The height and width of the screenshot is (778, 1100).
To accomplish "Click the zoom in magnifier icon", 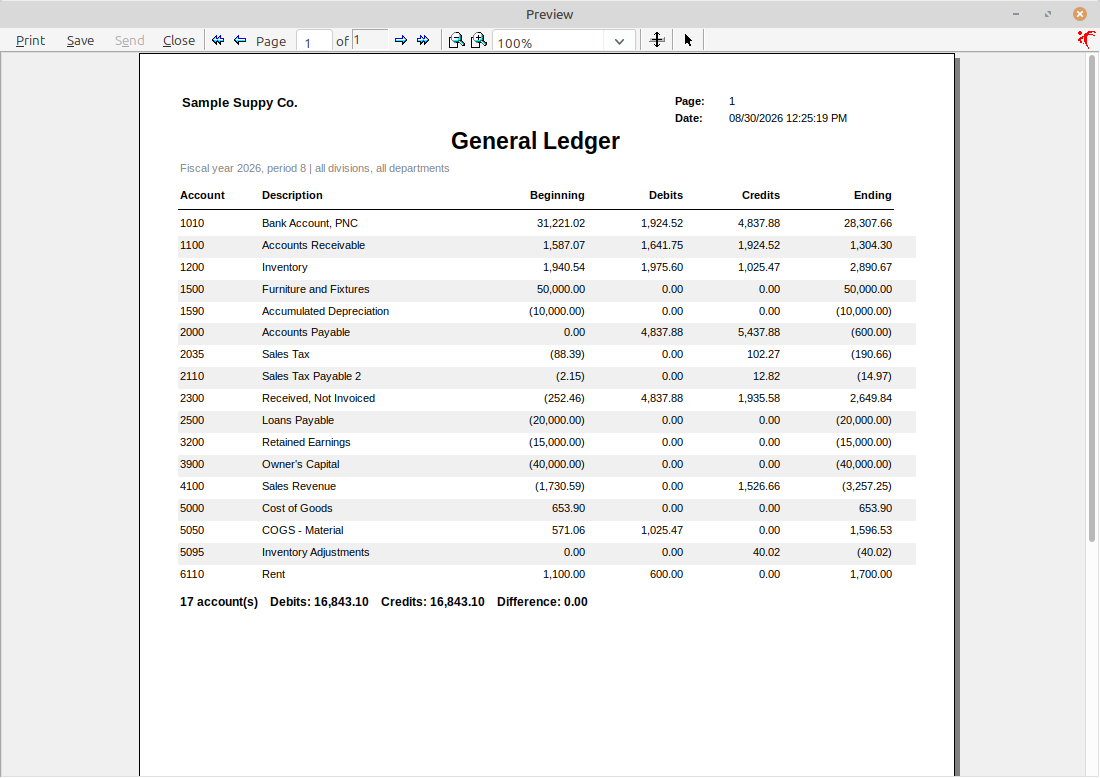I will (x=479, y=40).
